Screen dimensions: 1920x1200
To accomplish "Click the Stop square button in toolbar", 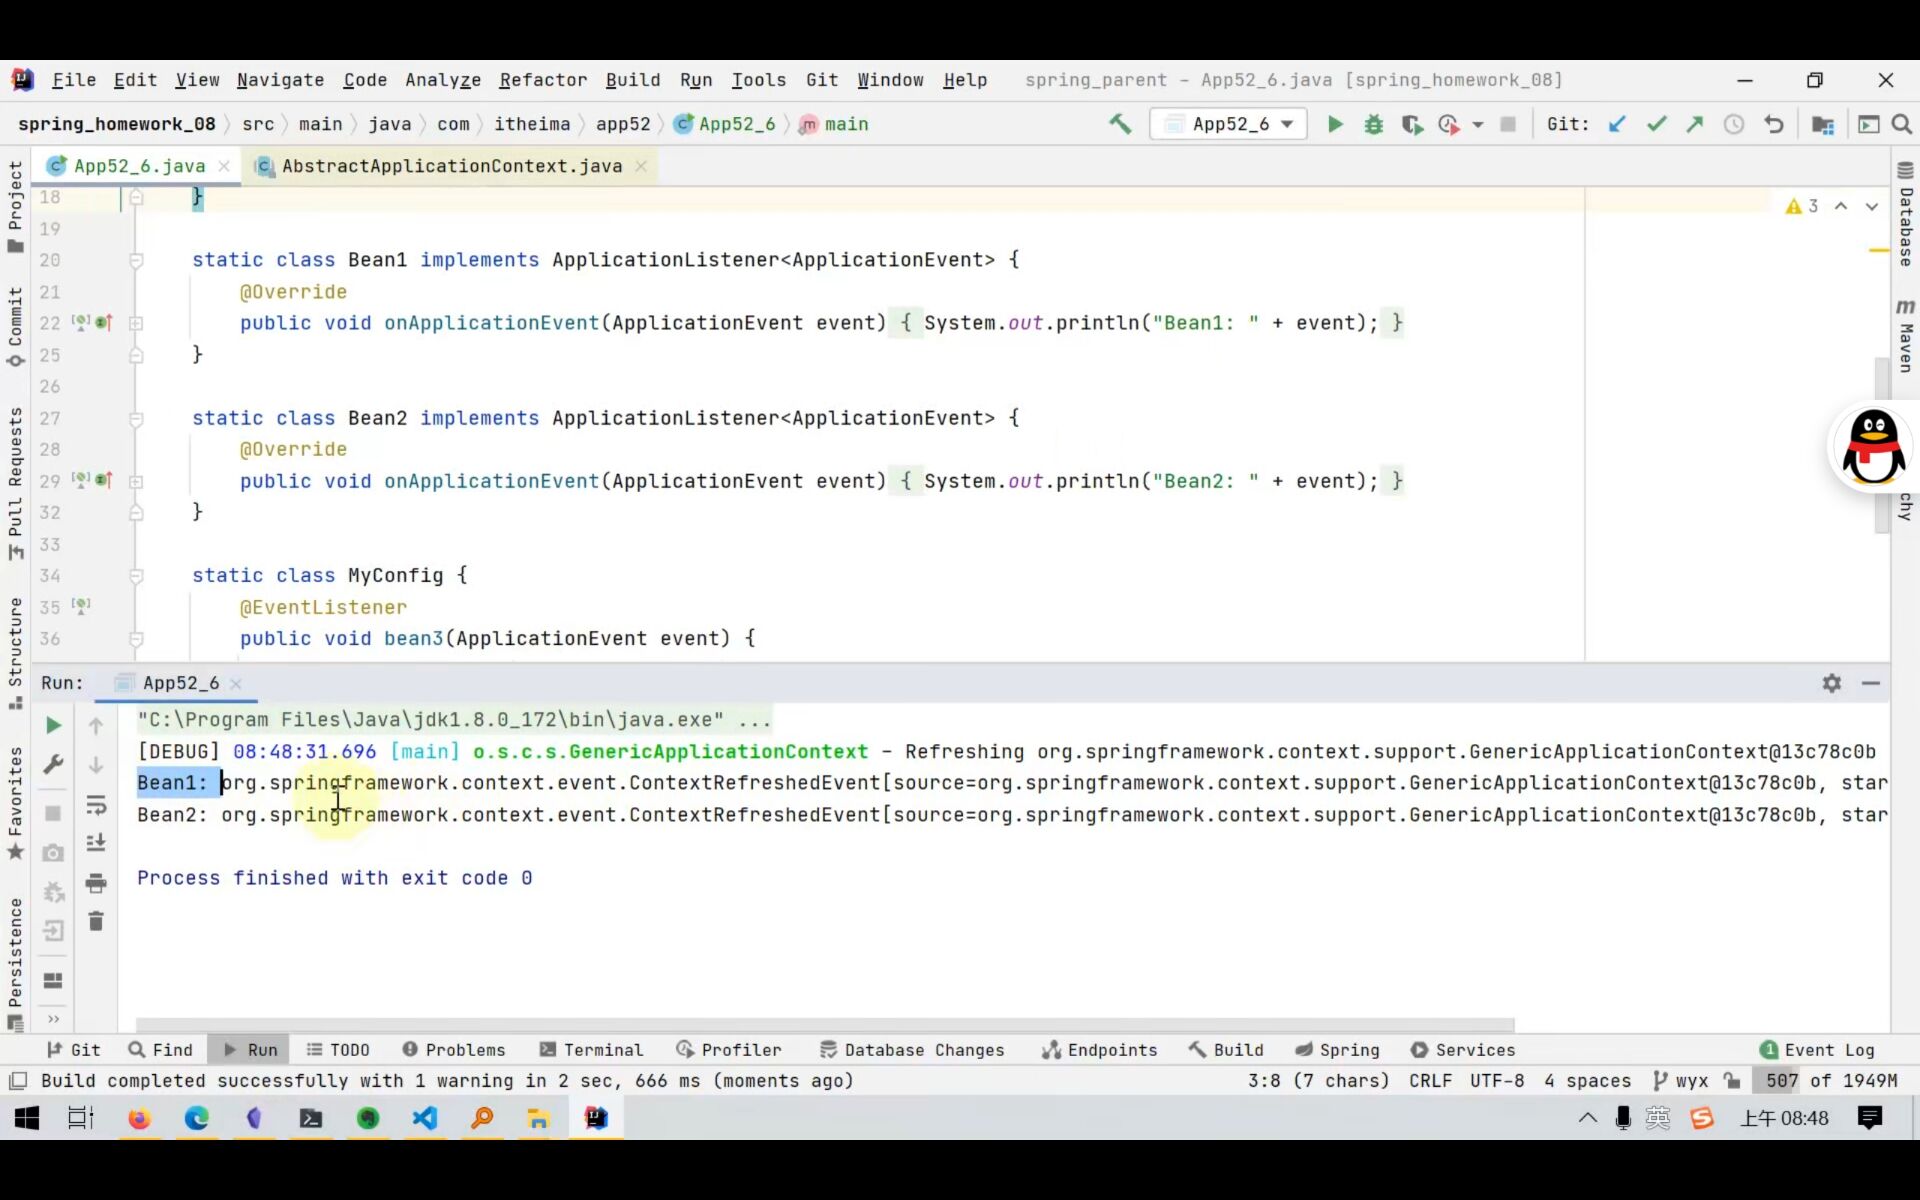I will (1508, 124).
